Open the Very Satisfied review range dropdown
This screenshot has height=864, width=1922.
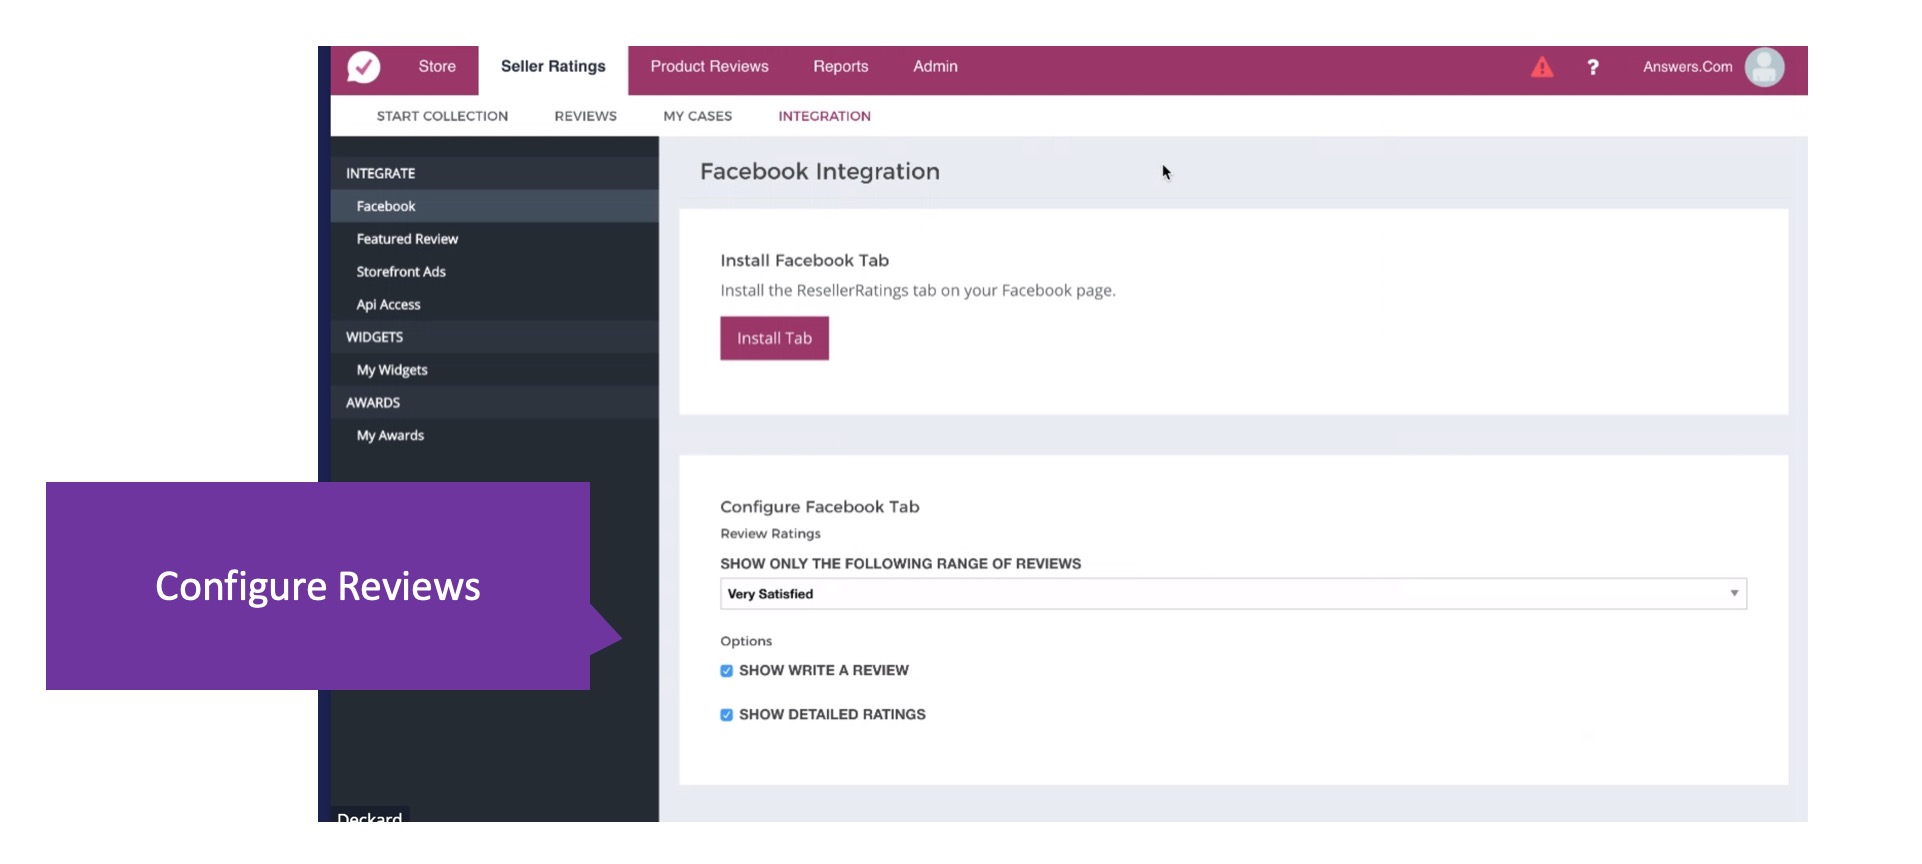[1233, 594]
